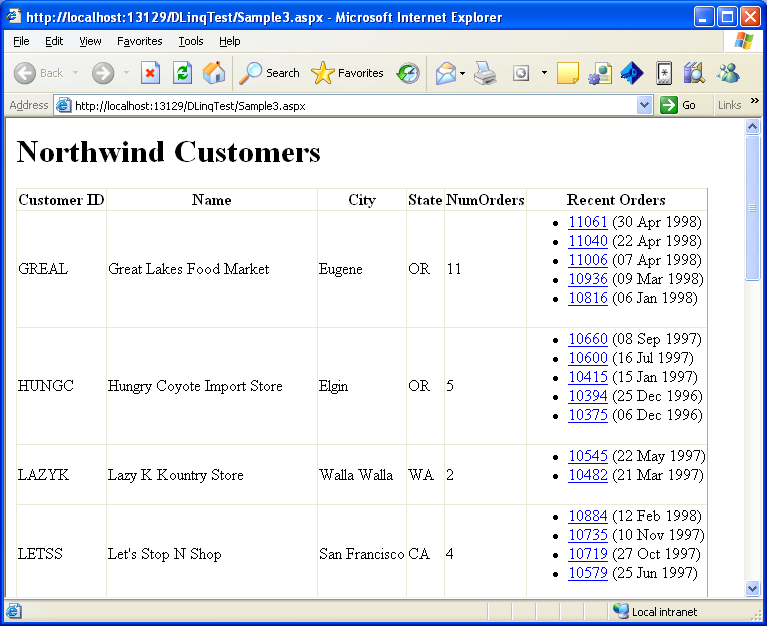Click the vertical scrollbar thumb

(x=752, y=208)
